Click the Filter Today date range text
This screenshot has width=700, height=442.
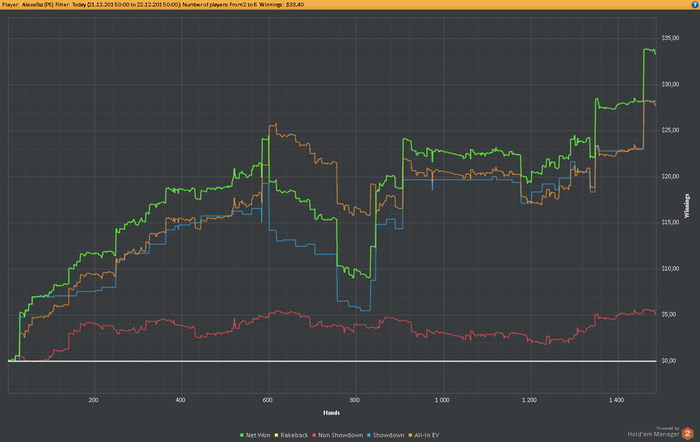pos(118,4)
